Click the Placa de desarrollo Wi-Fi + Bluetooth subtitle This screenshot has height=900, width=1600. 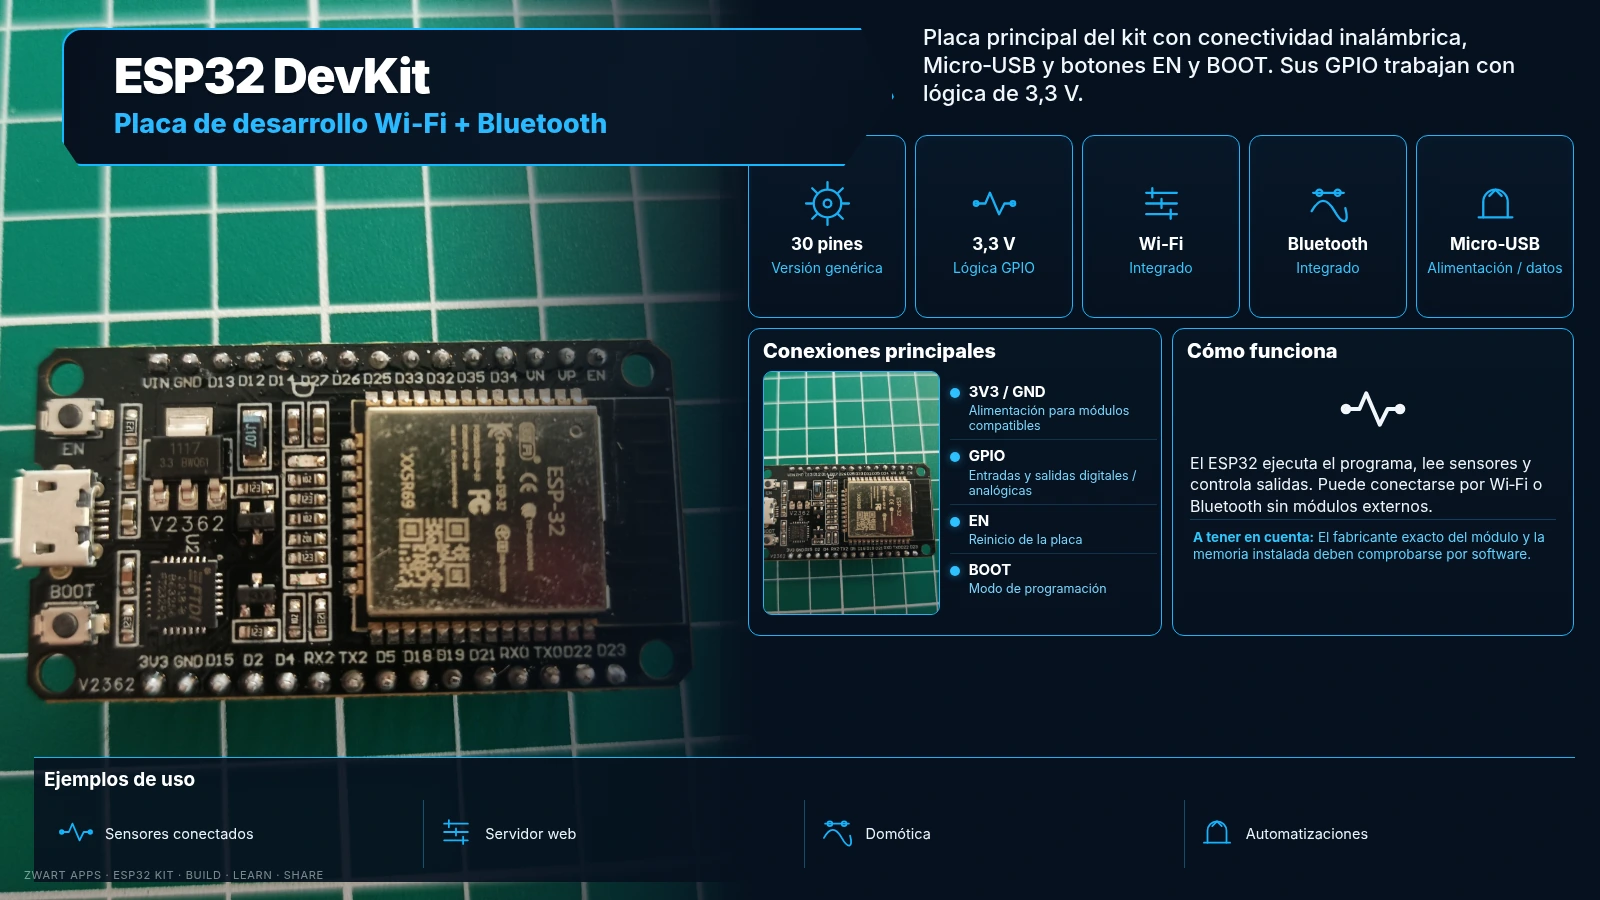360,123
